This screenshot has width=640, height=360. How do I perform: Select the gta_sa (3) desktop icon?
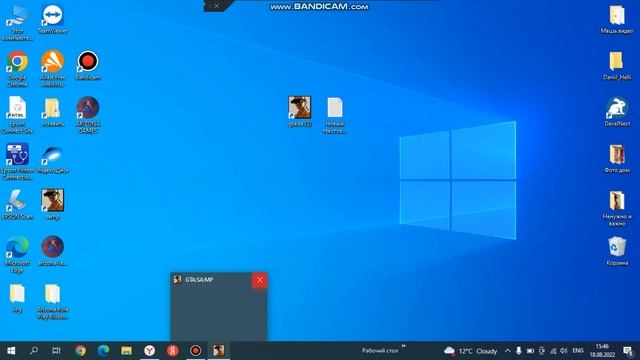tap(300, 112)
